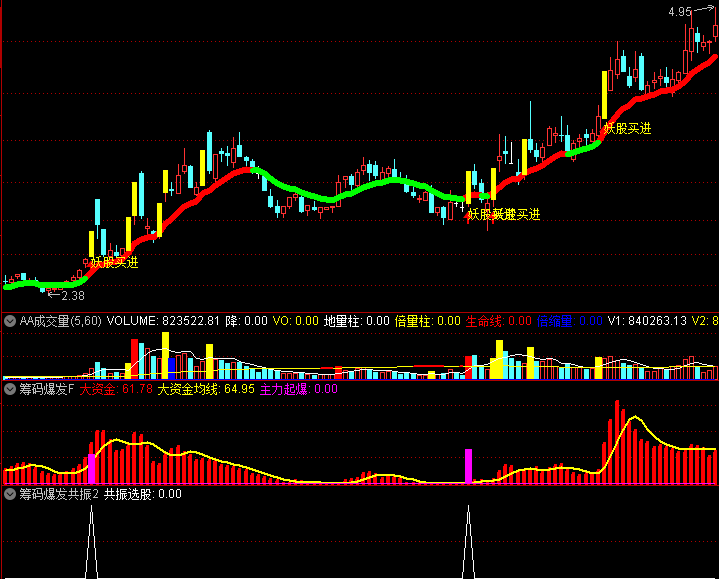Click the 大资金均线: 64.95 label

(206, 389)
